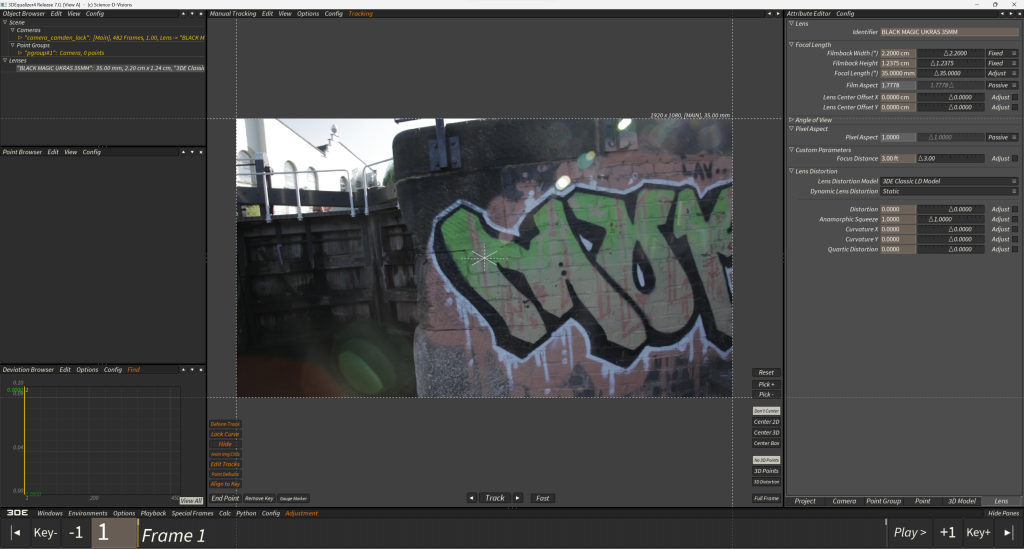Click the Object Browser pane up-arrow icon

point(183,14)
